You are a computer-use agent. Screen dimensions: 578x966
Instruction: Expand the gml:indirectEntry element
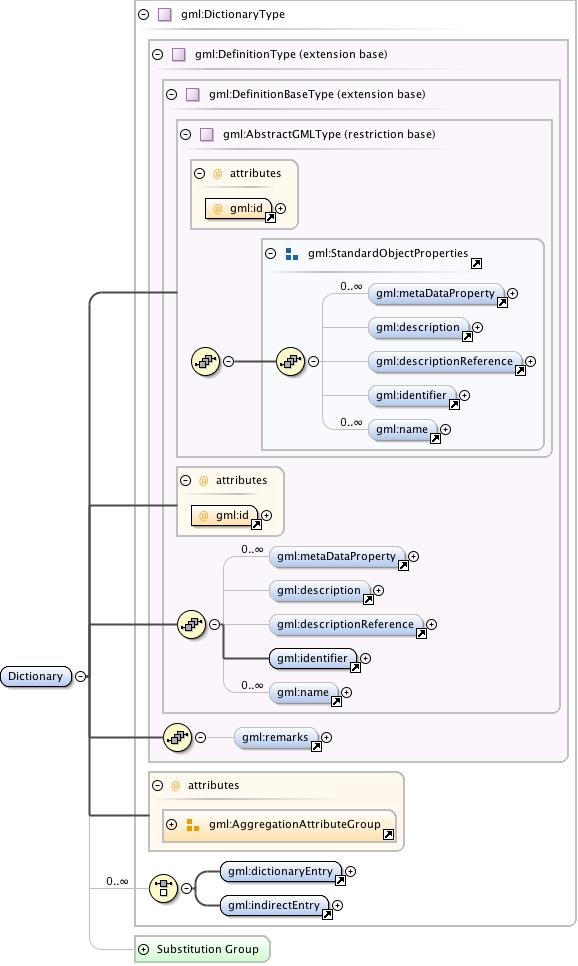[x=338, y=906]
